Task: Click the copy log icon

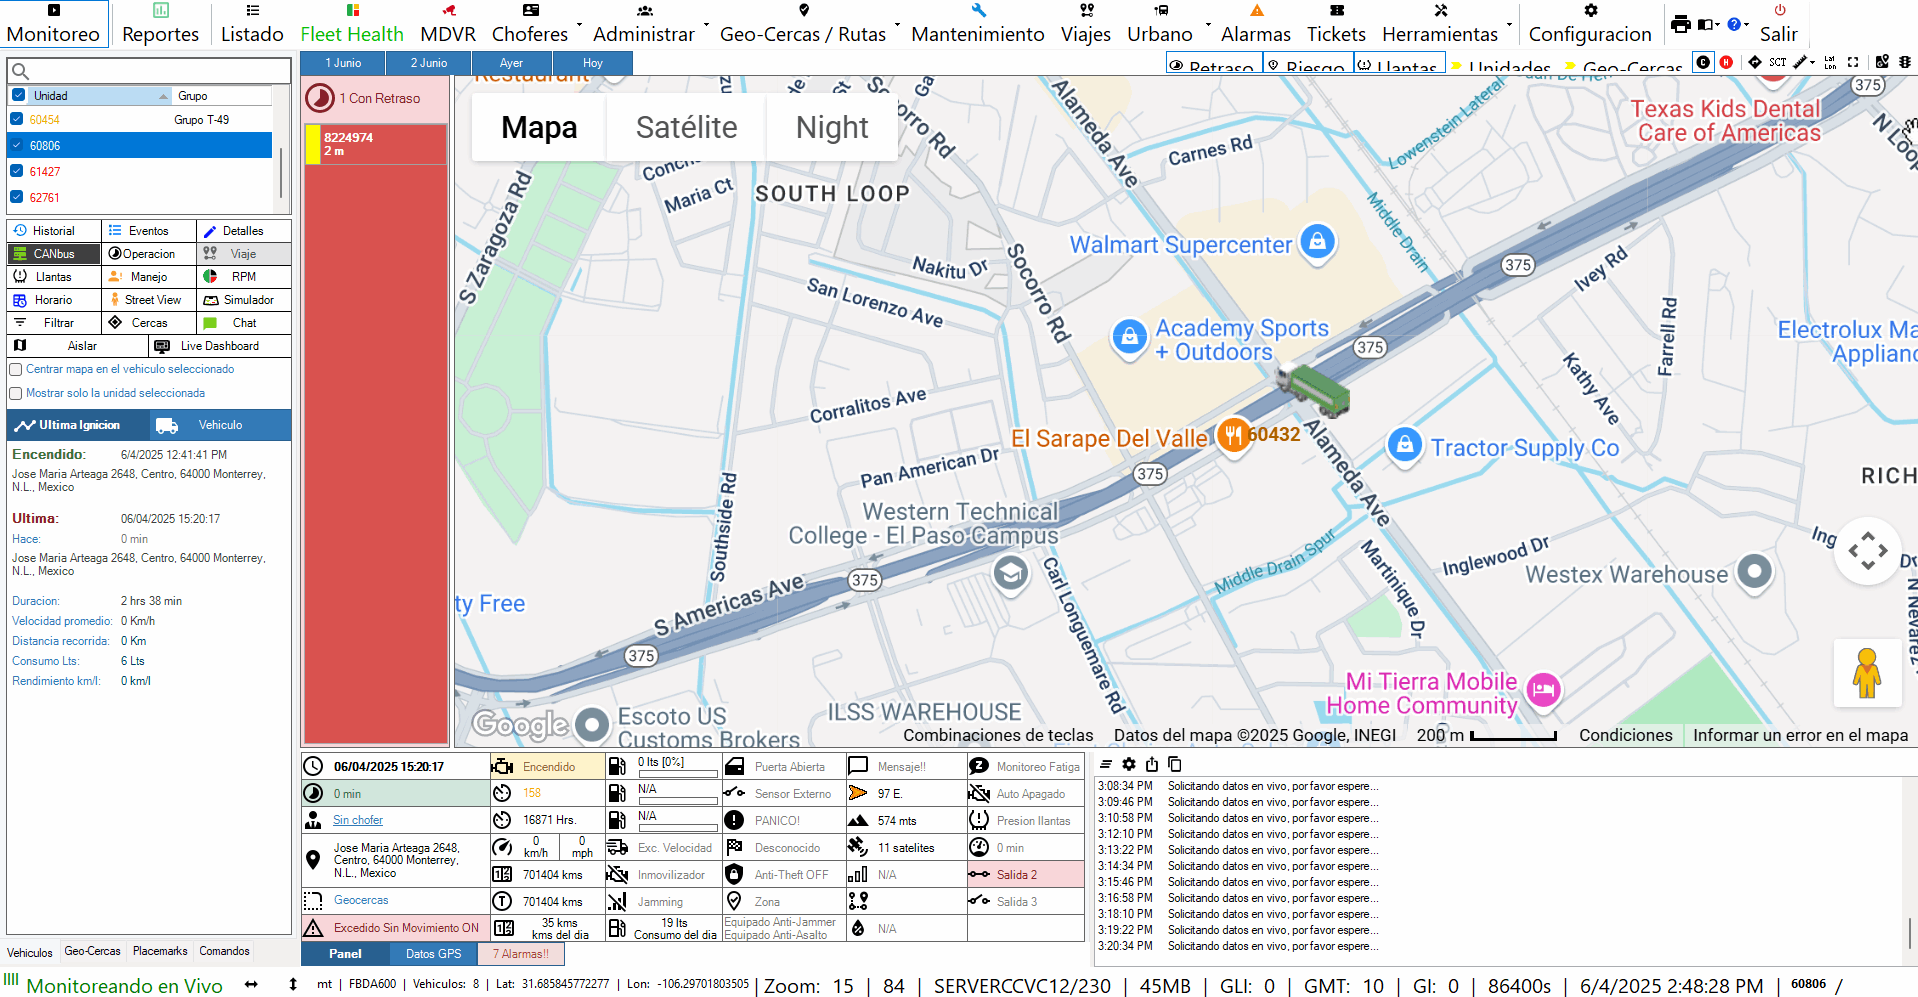Action: (x=1175, y=764)
